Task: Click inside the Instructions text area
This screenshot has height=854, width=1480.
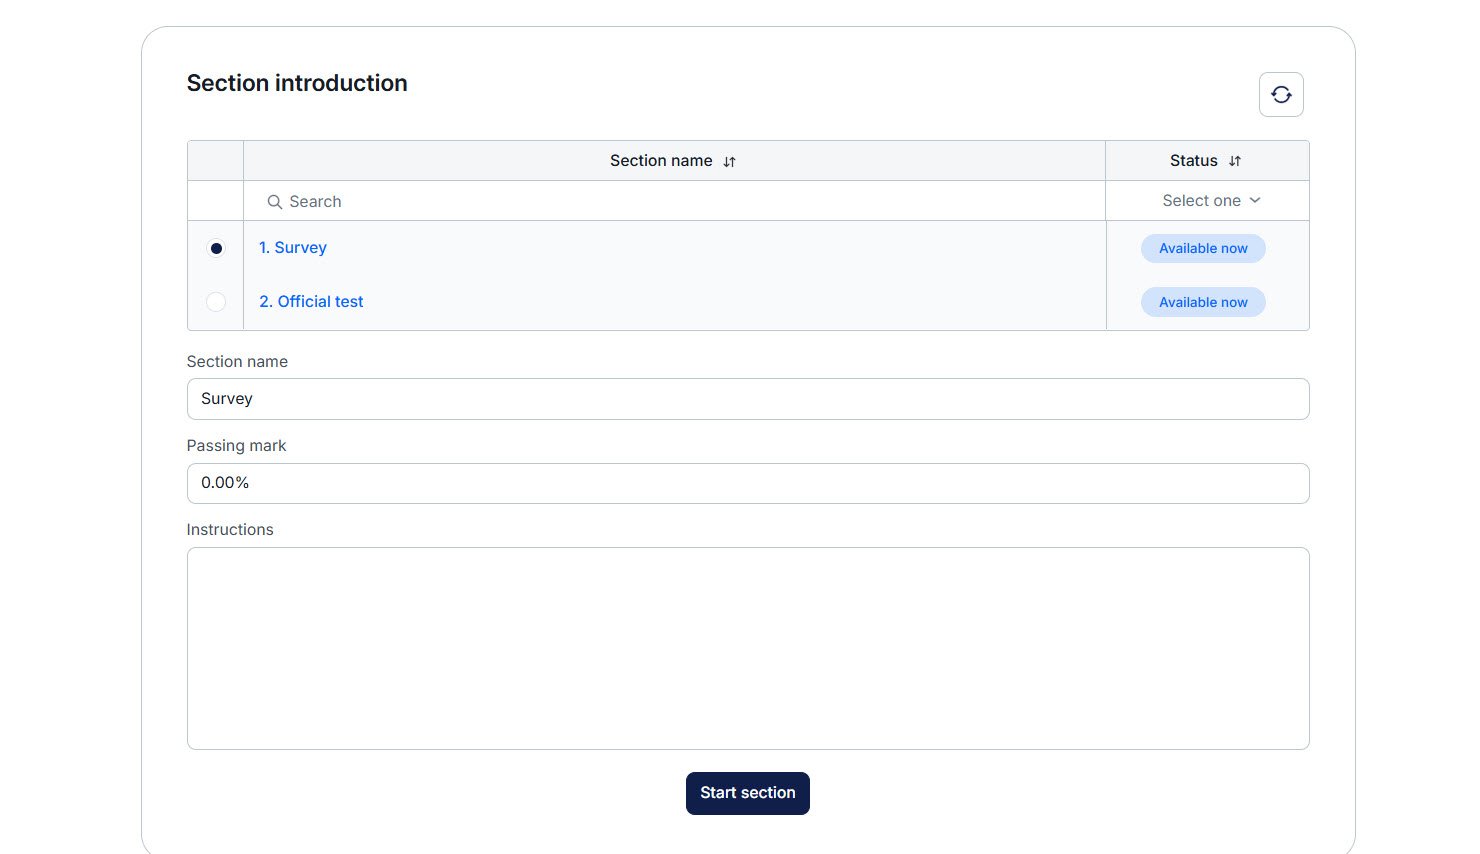Action: point(747,648)
